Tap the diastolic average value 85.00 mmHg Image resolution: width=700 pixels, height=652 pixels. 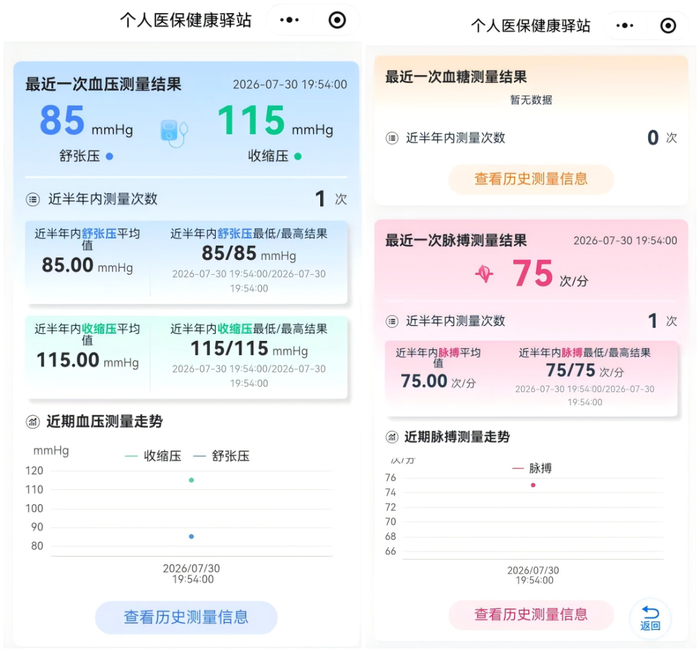pos(88,265)
